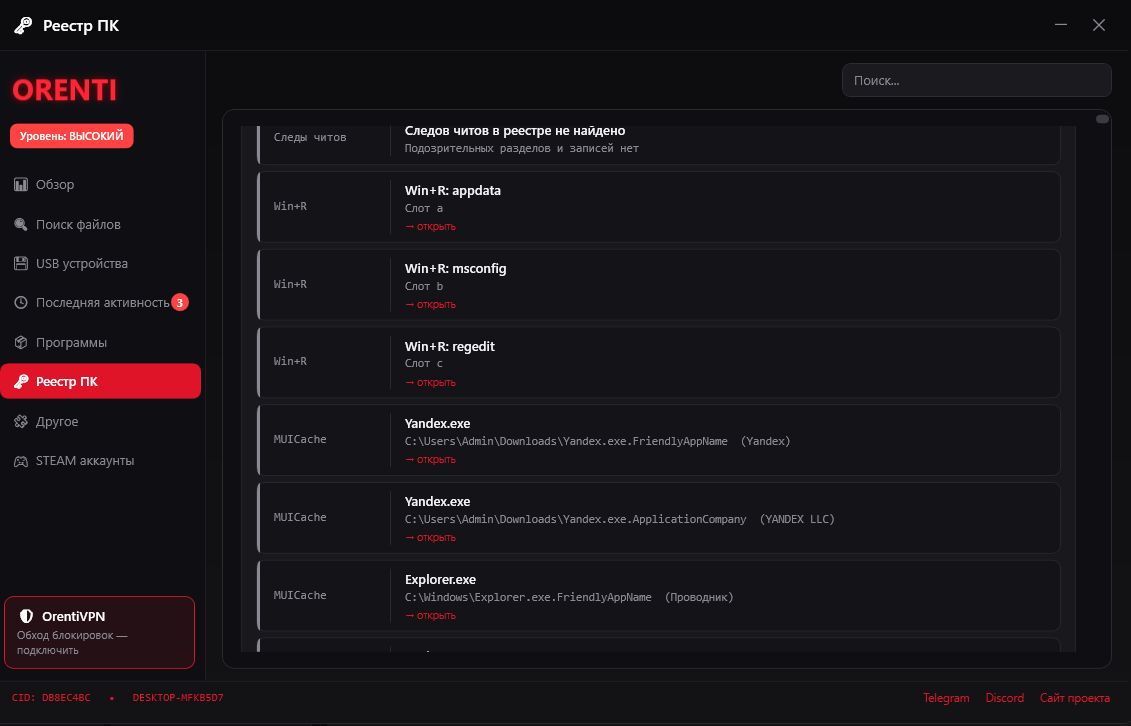
Task: Click the puzzle icon beside Другое
Action: point(21,421)
